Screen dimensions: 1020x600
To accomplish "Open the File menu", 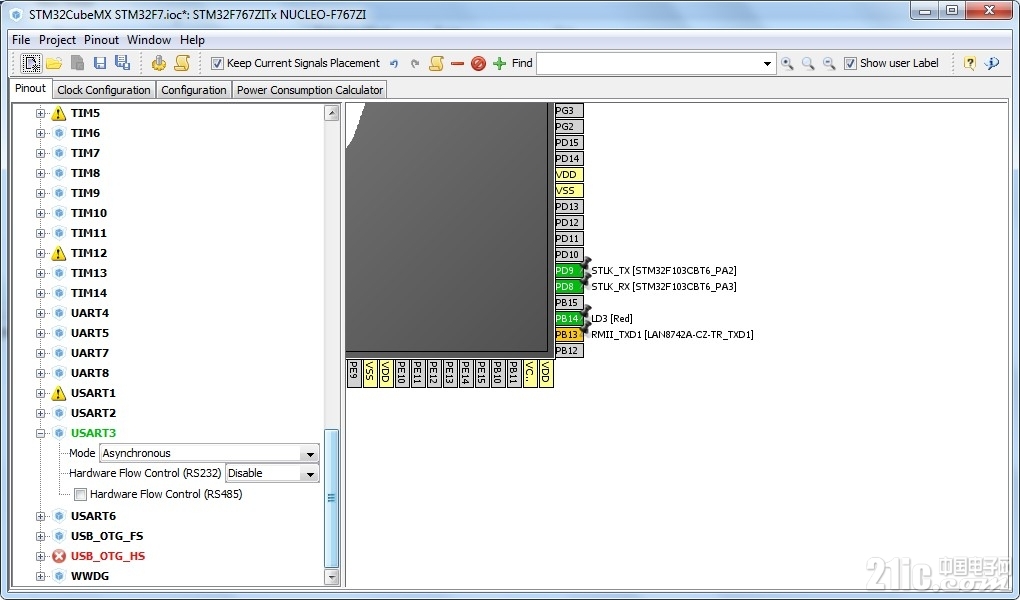I will [x=21, y=40].
